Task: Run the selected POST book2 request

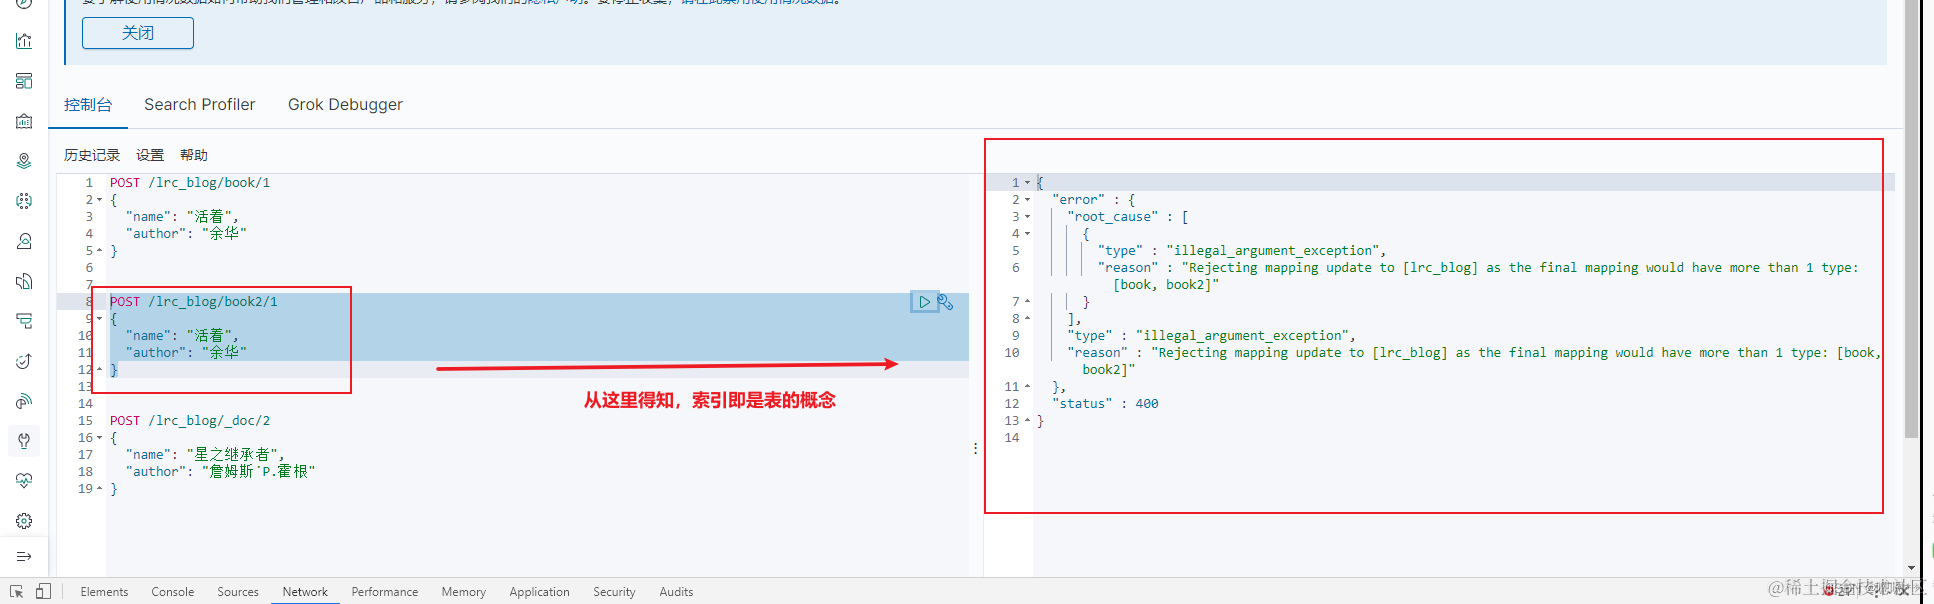Action: [924, 302]
